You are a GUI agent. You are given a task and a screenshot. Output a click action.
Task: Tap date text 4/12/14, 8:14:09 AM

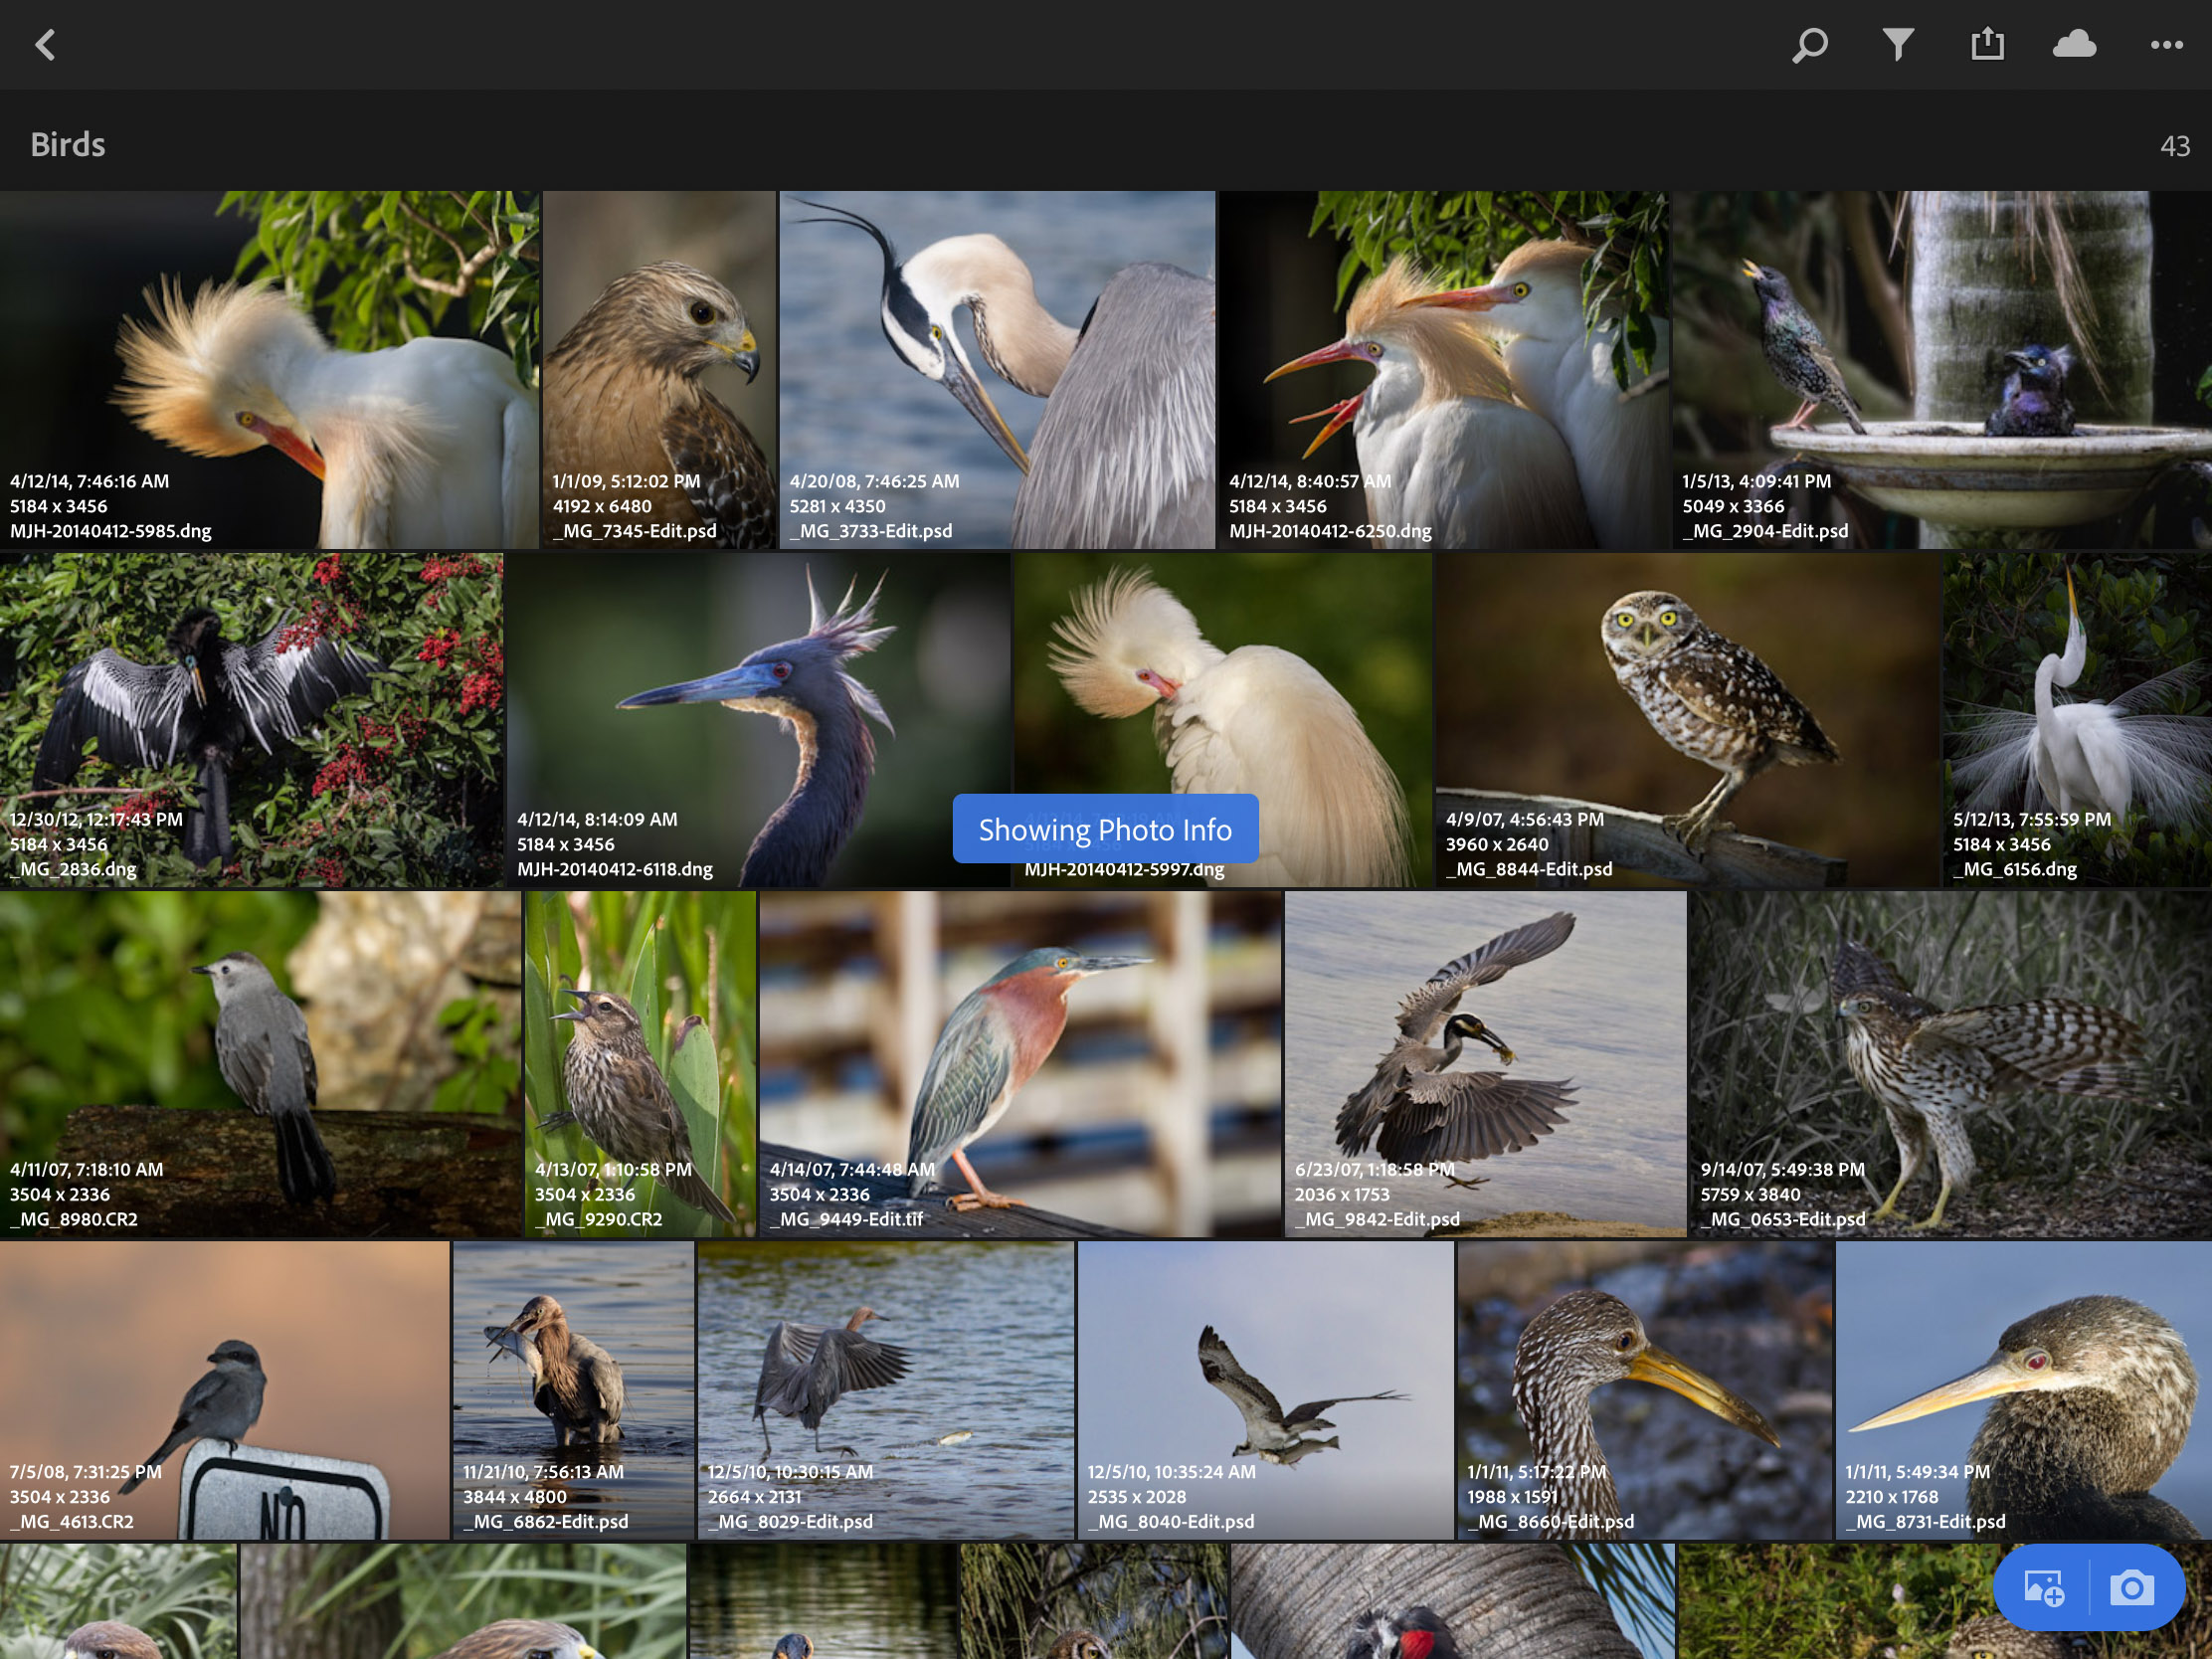(597, 820)
